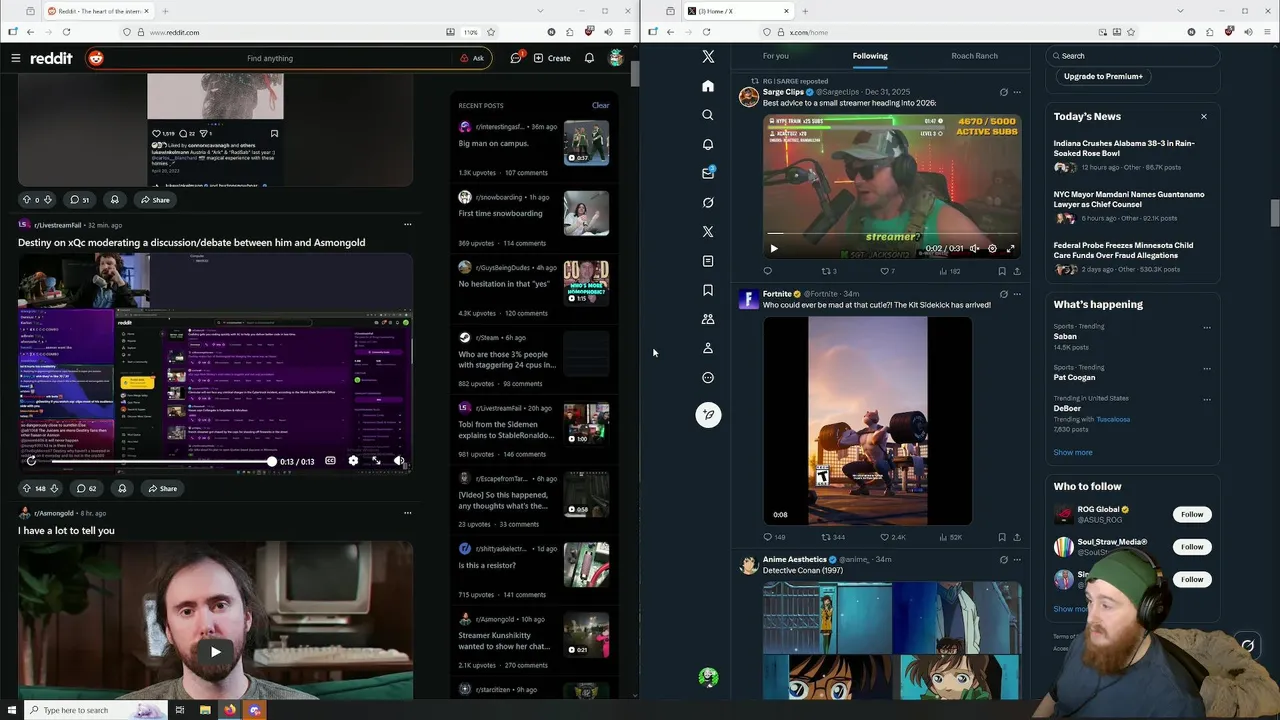Give award to the Destiny on xQc post

(x=122, y=489)
